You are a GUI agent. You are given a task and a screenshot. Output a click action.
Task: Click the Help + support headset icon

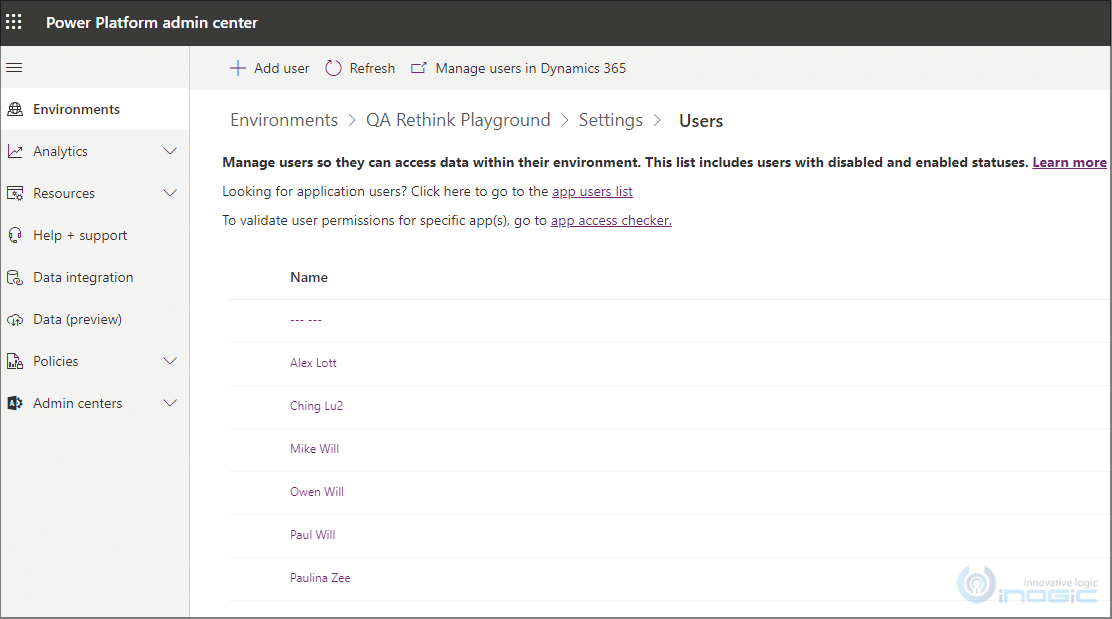(15, 235)
